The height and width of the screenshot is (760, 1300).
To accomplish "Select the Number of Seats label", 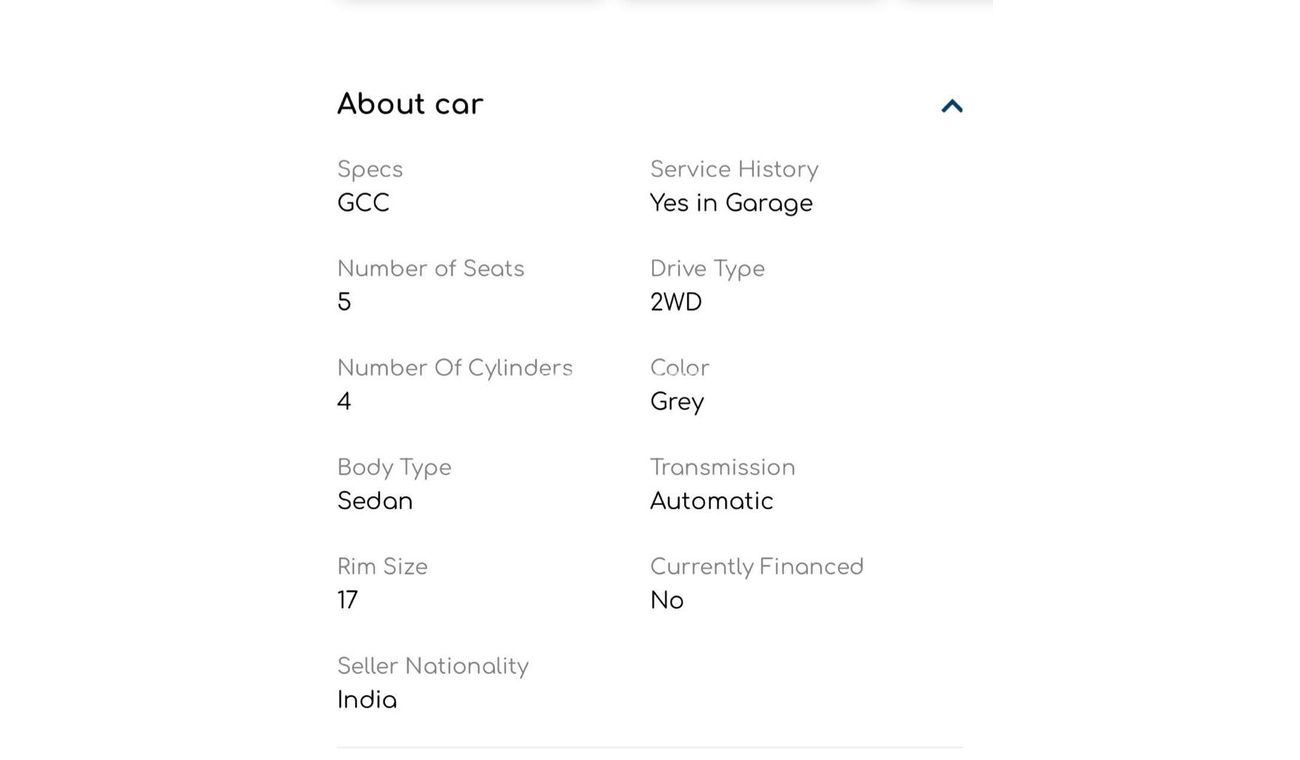I will [x=430, y=269].
